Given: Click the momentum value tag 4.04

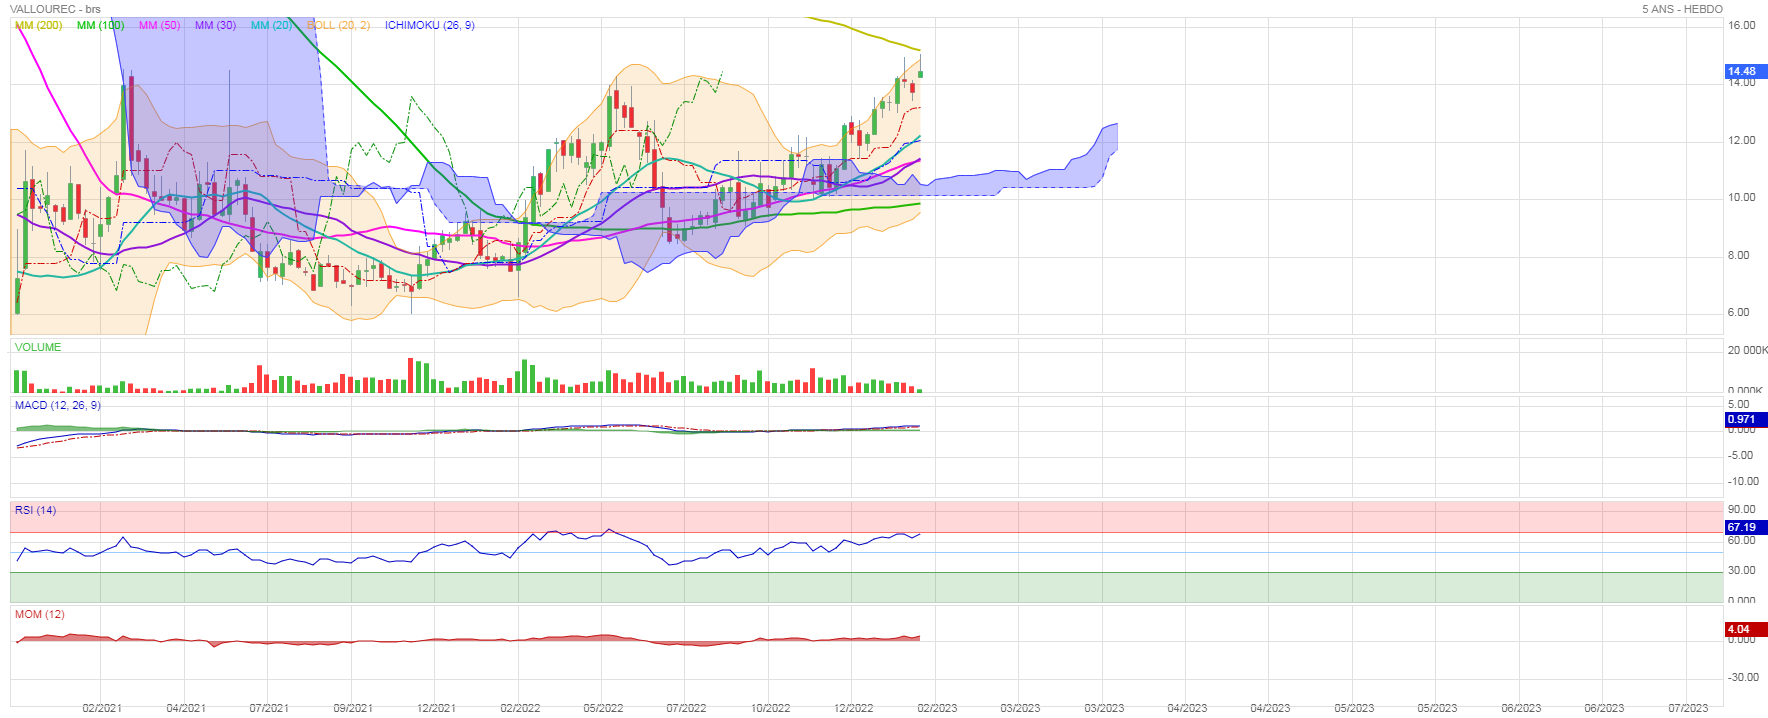Looking at the screenshot, I should pos(1746,629).
